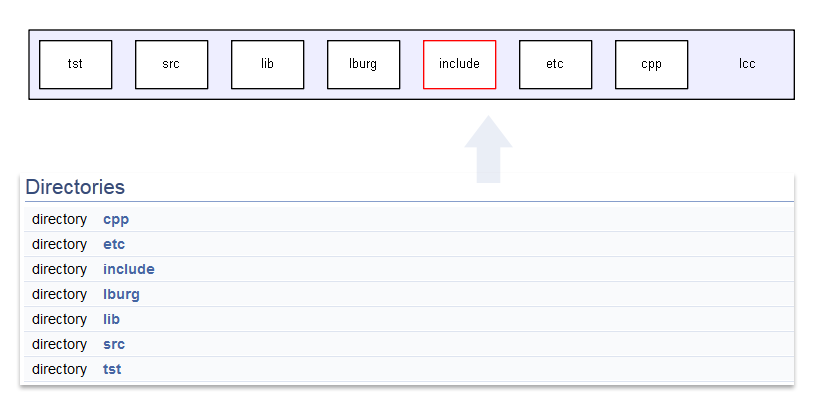Click the "directory" label beside cpp
This screenshot has height=417, width=834.
59,219
